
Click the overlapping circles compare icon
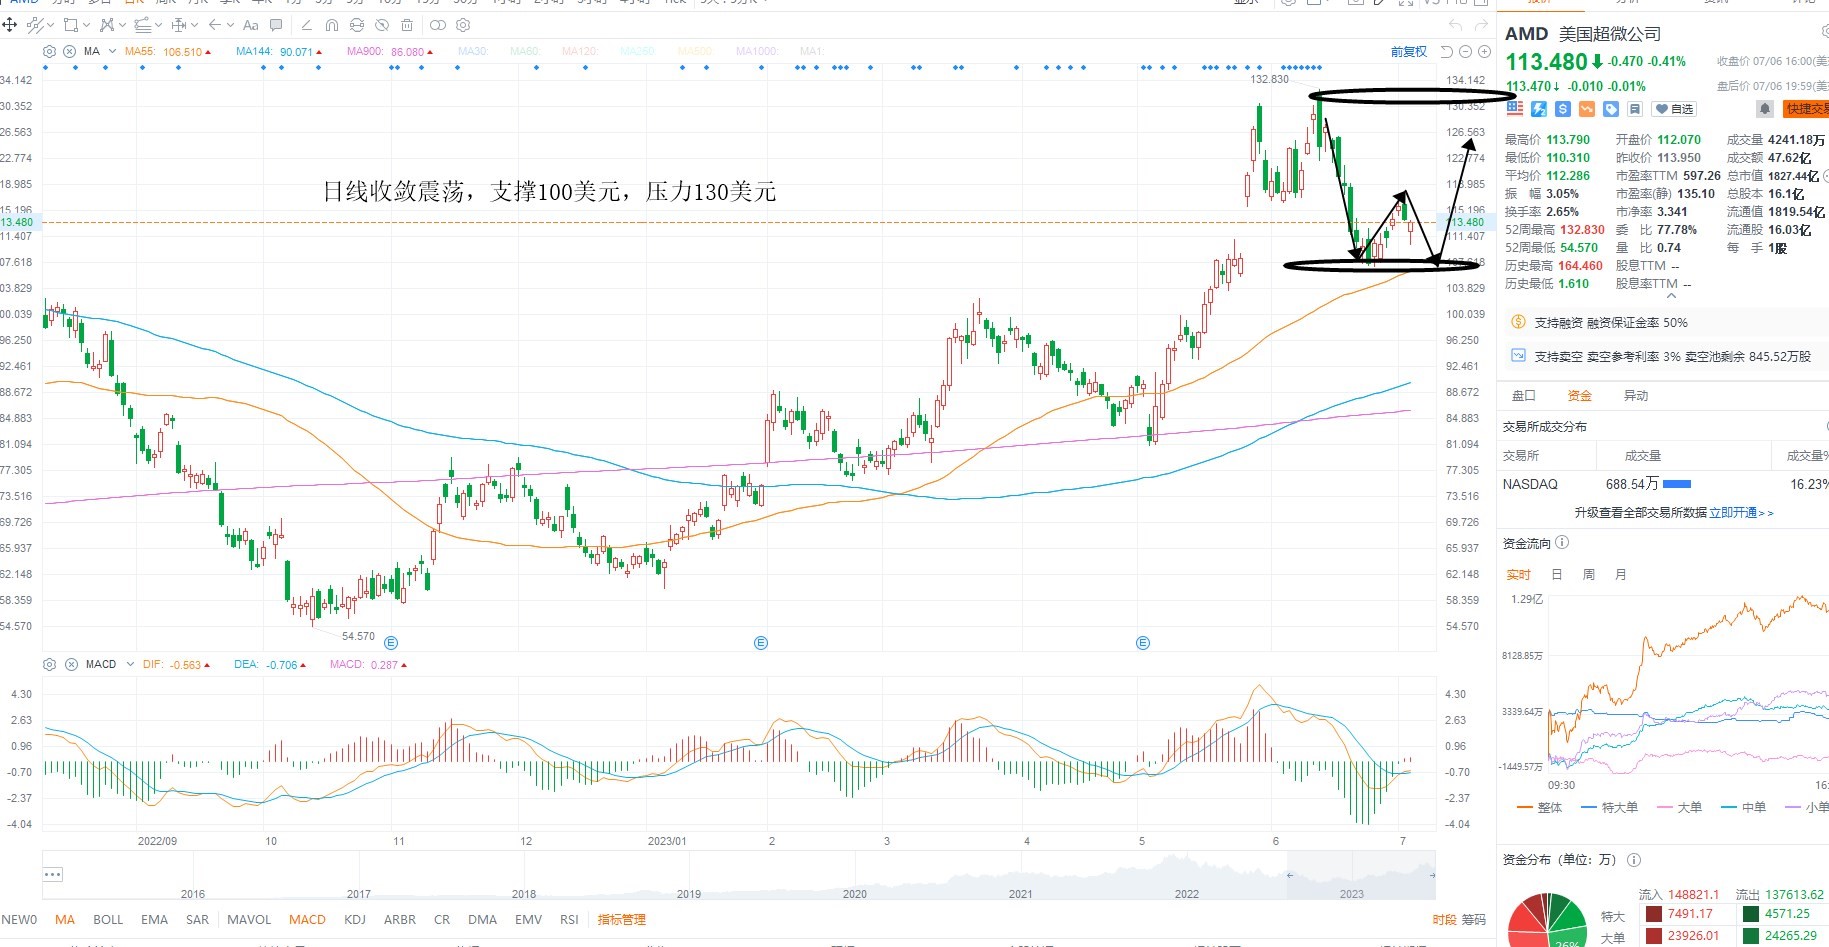coord(438,25)
